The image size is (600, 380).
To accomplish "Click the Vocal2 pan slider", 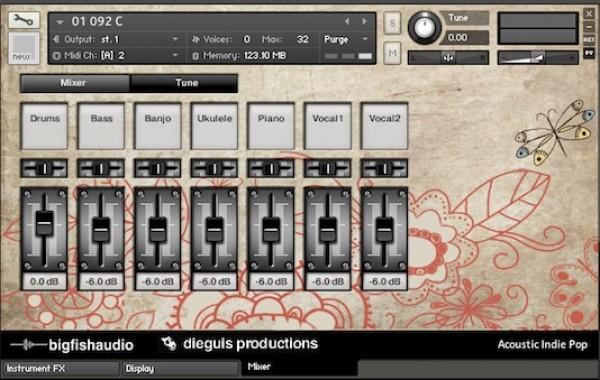I will point(384,168).
